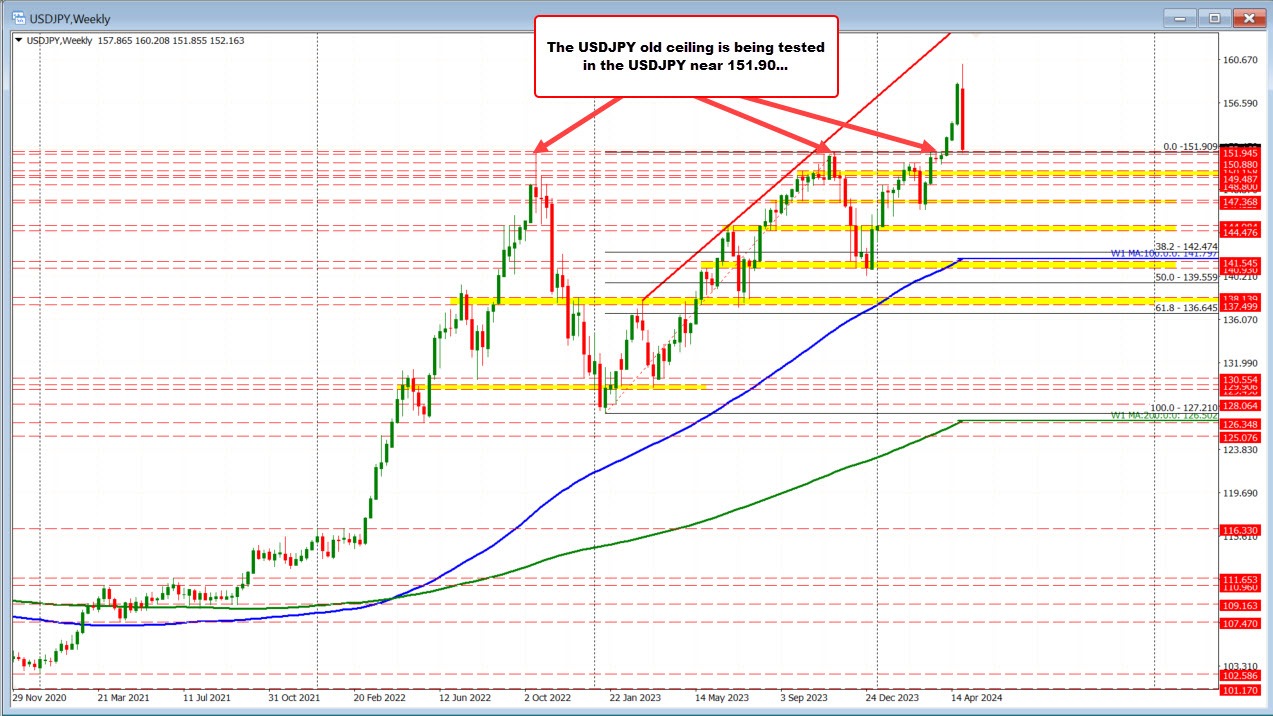Click the 109.163 red price label
Viewport: 1273px width, 716px height.
(x=1240, y=605)
